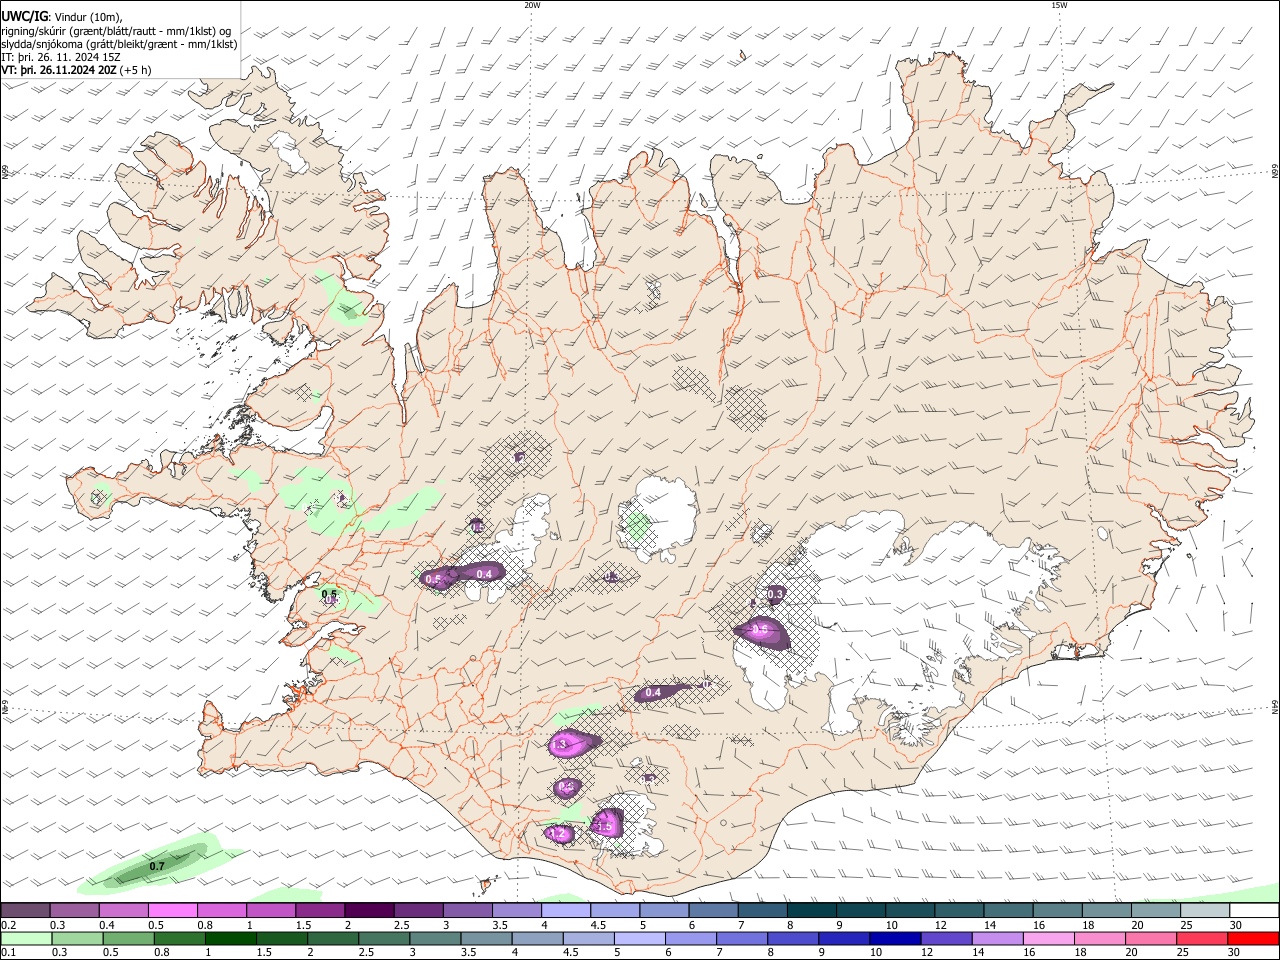Select the top legend swatch between 1 and 1.5

(x=271, y=910)
